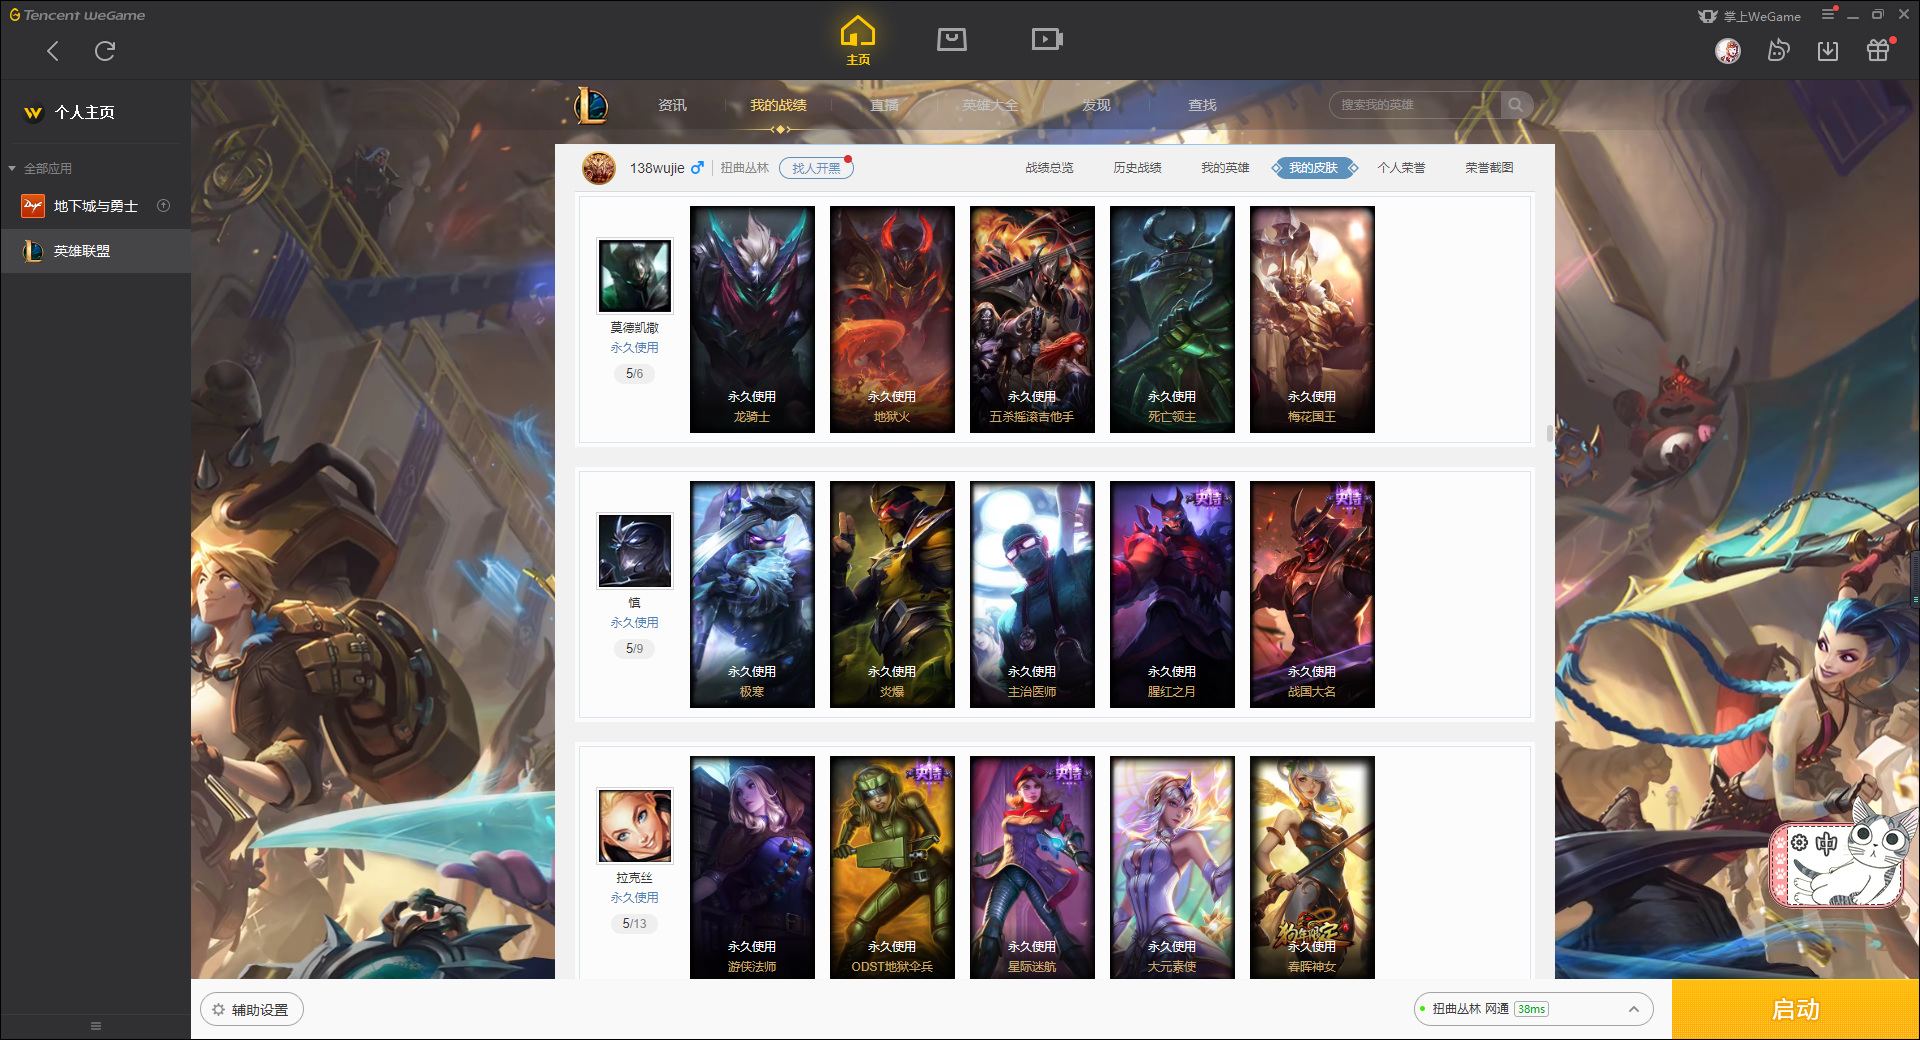The image size is (1920, 1040).
Task: Click the 5/9 skin count for 慎
Action: coord(634,648)
